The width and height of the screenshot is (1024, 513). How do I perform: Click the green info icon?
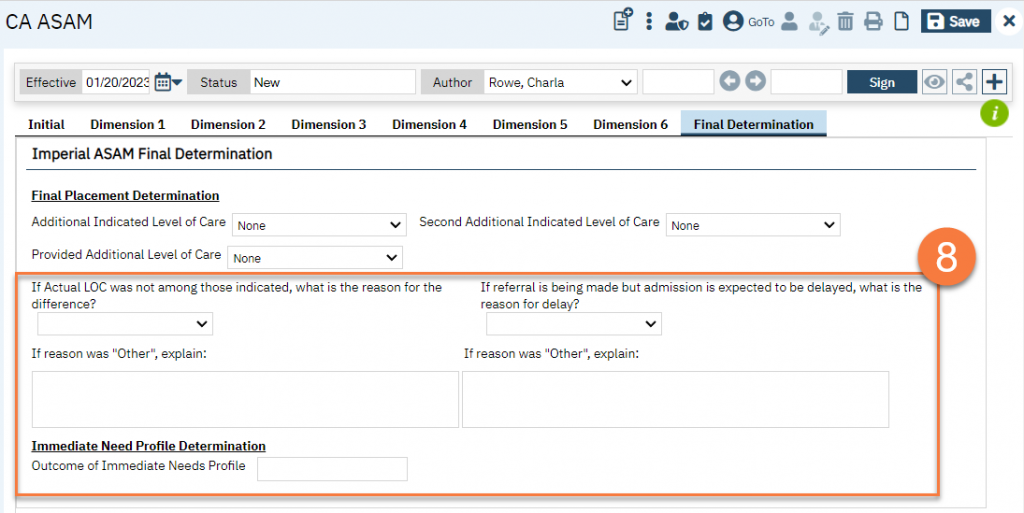click(x=993, y=113)
